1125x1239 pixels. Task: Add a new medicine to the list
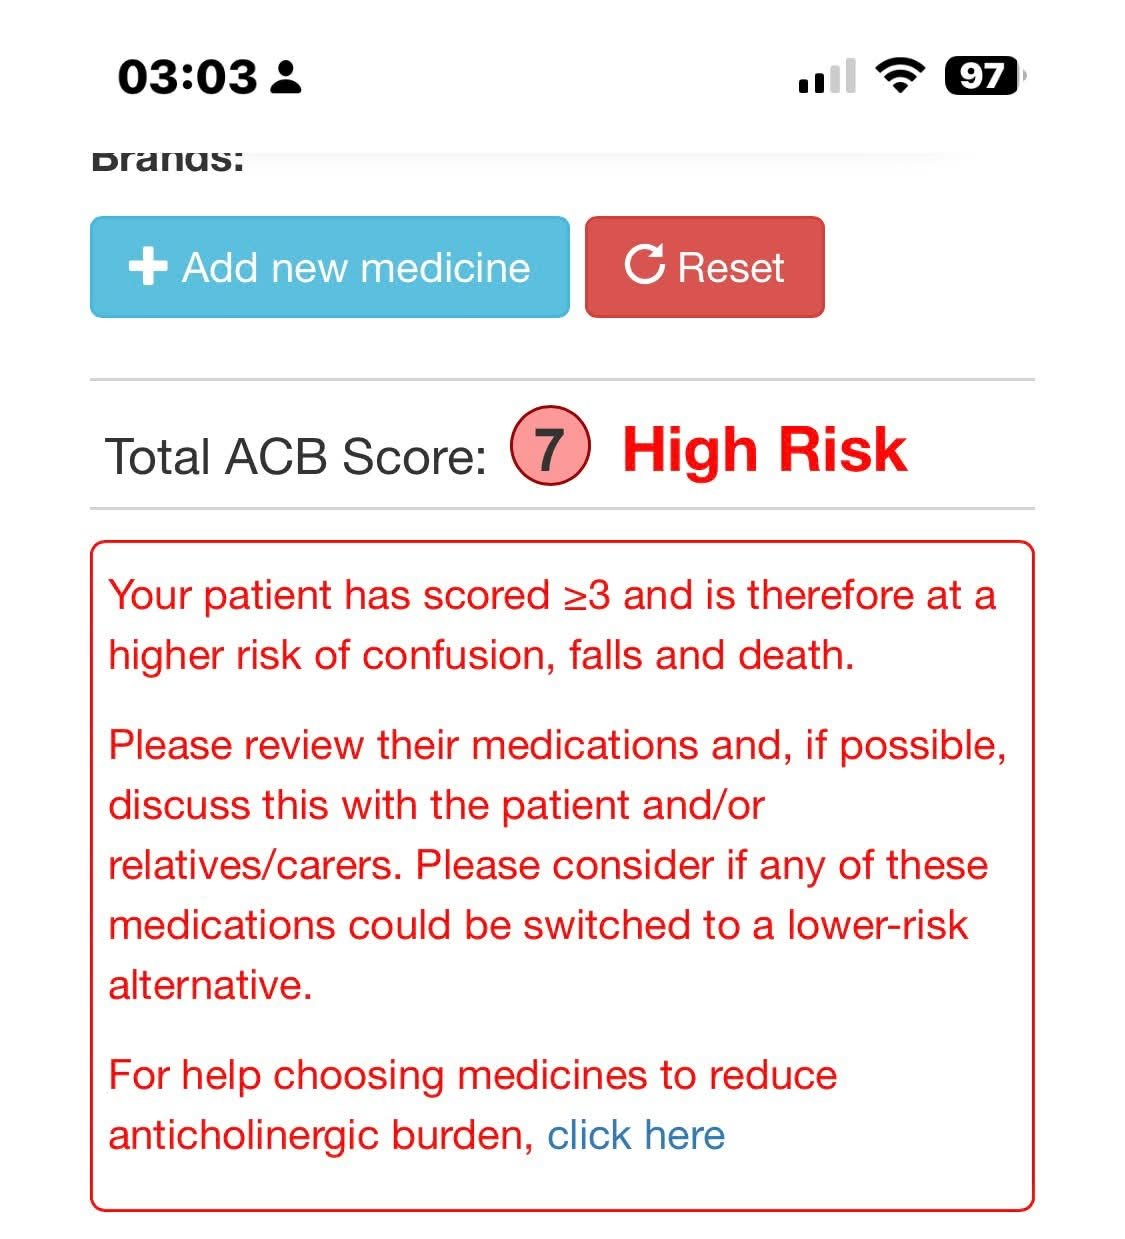(330, 267)
